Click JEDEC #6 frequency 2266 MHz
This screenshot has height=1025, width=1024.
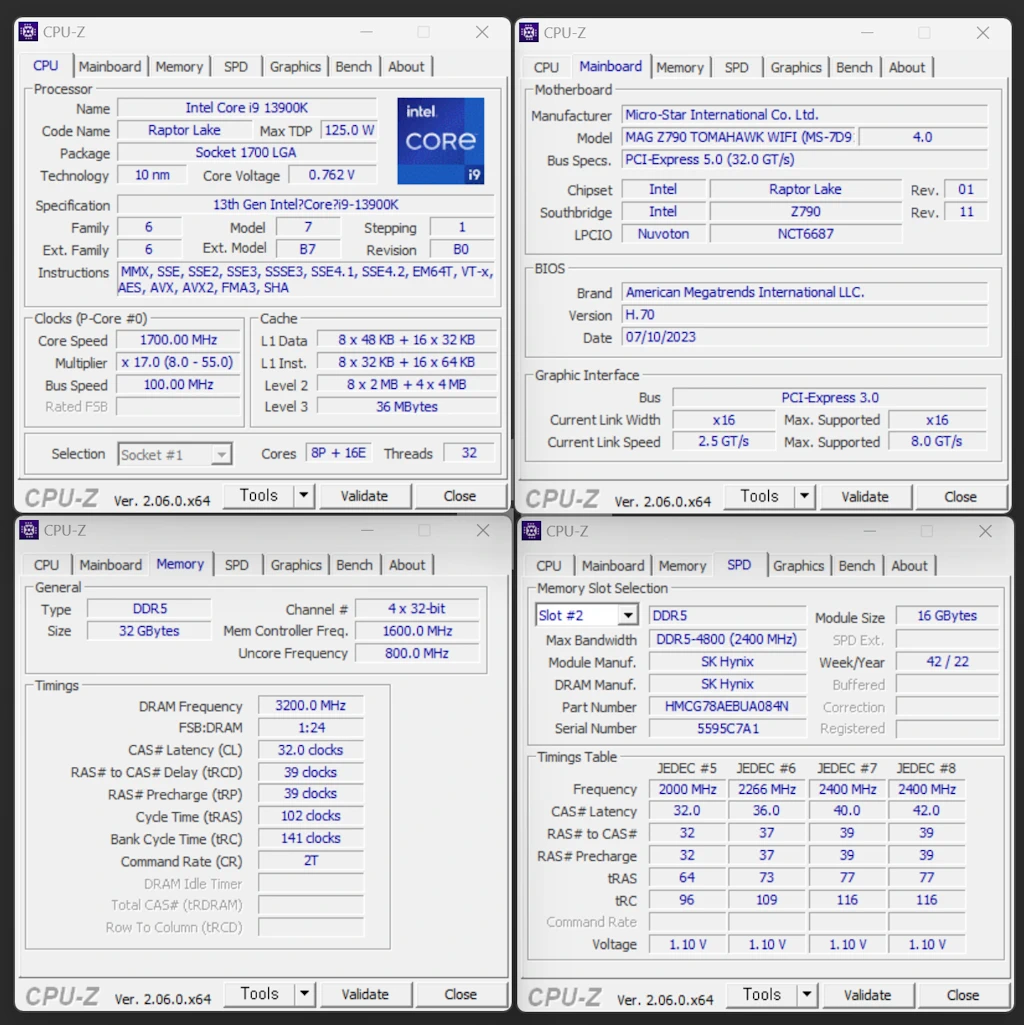tap(766, 790)
